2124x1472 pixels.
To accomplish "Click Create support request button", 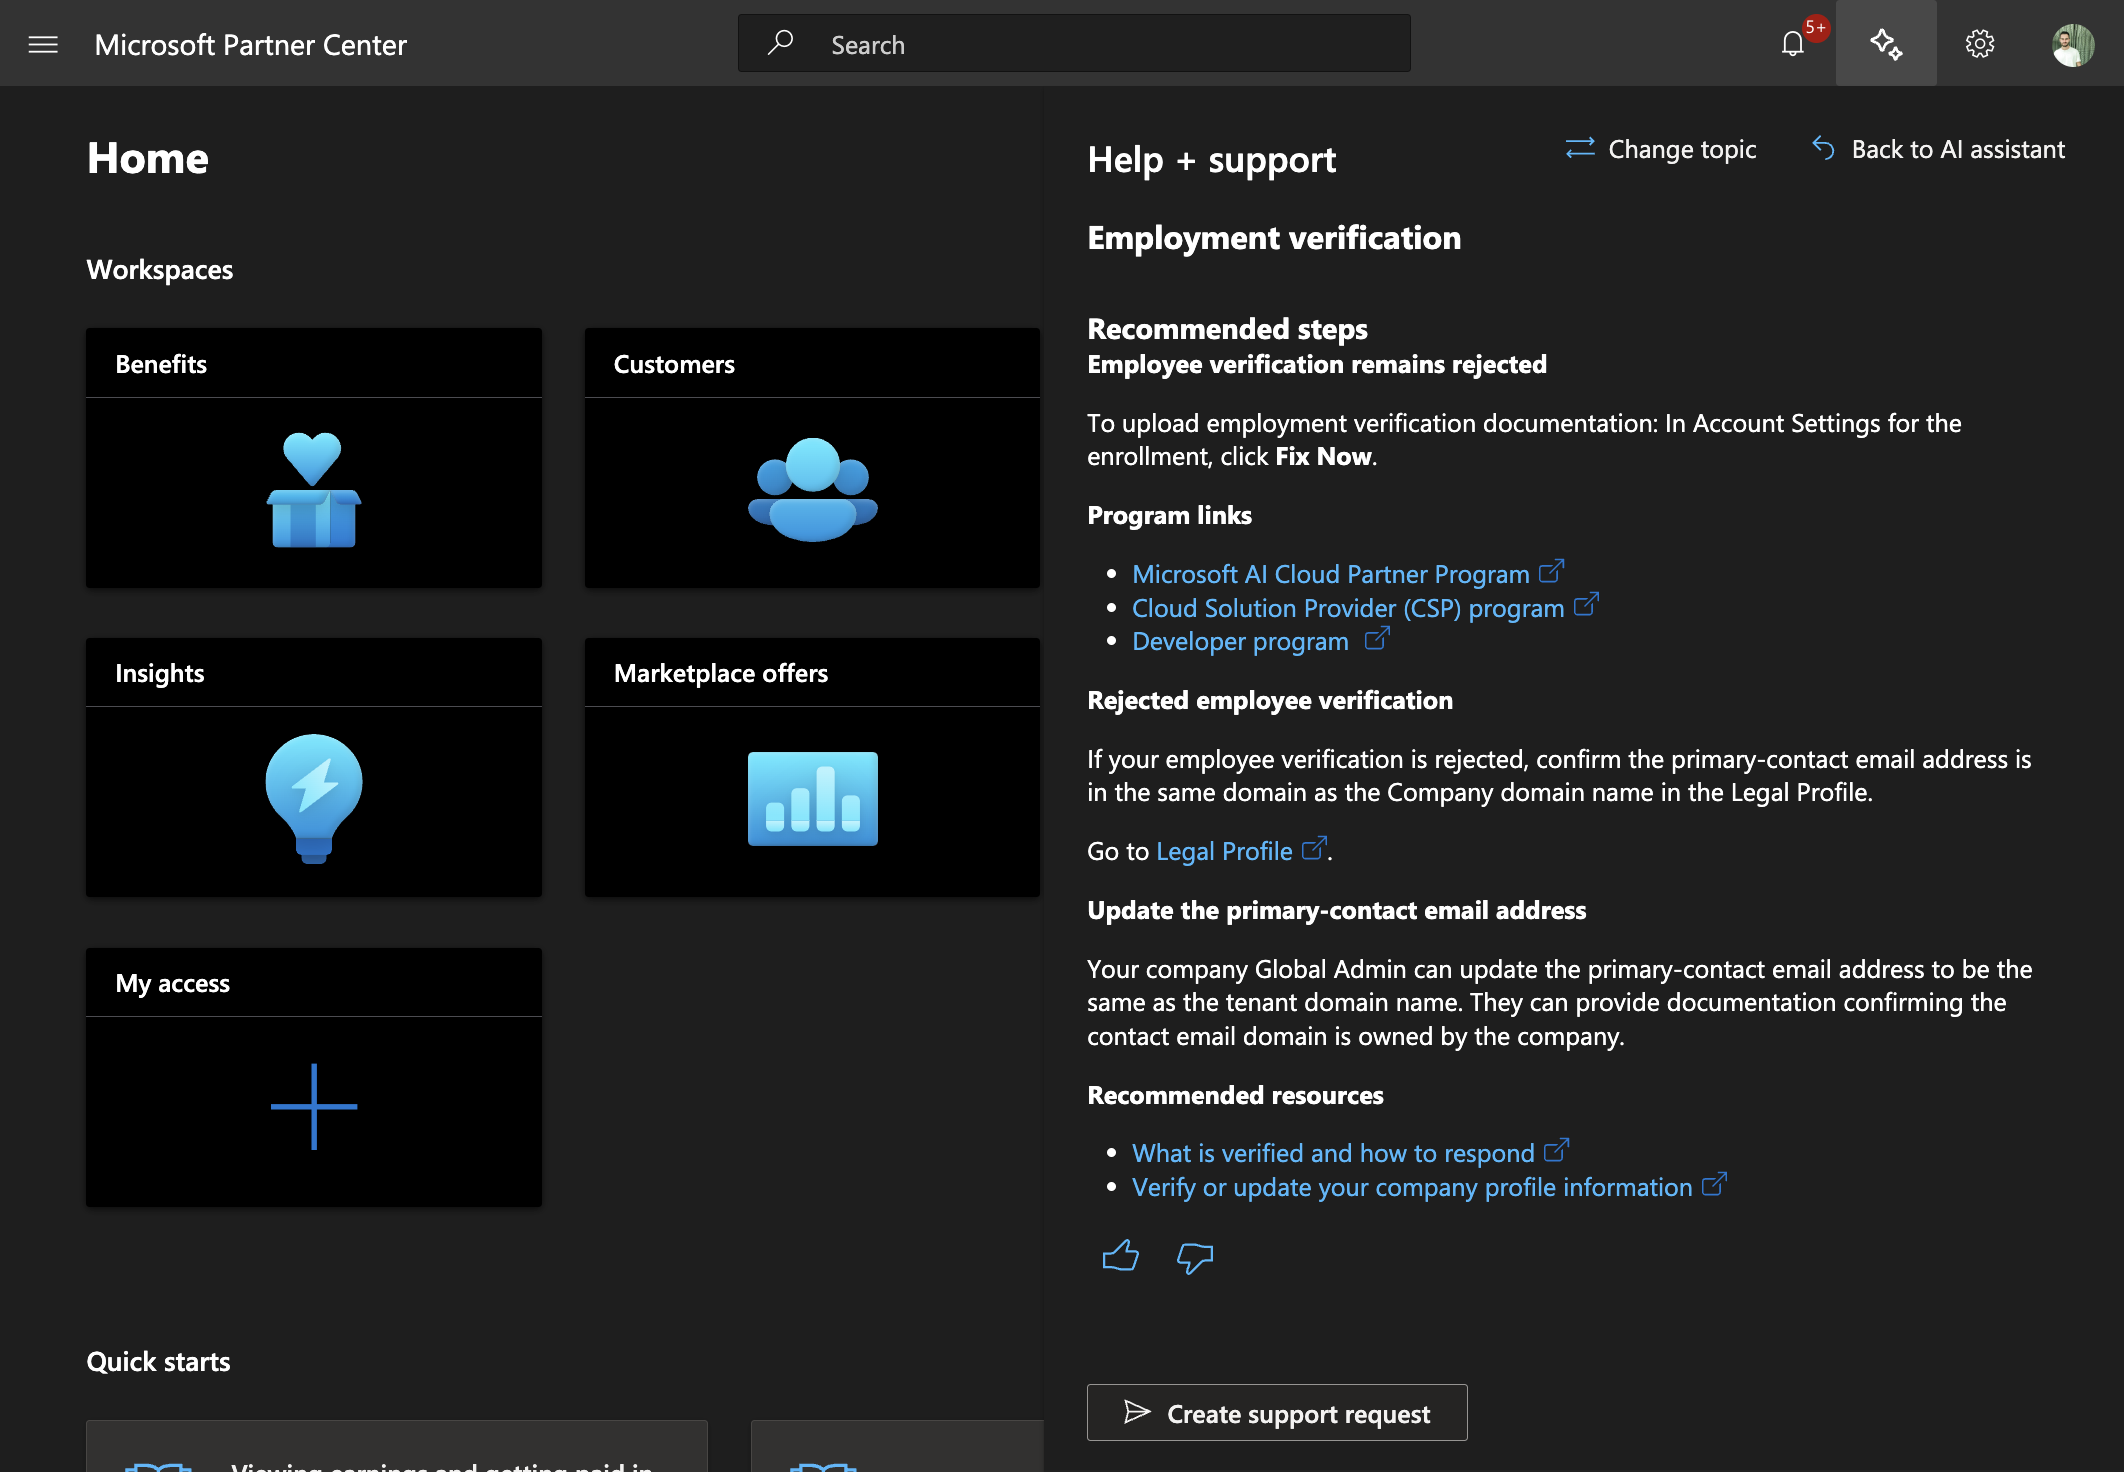I will (x=1277, y=1413).
